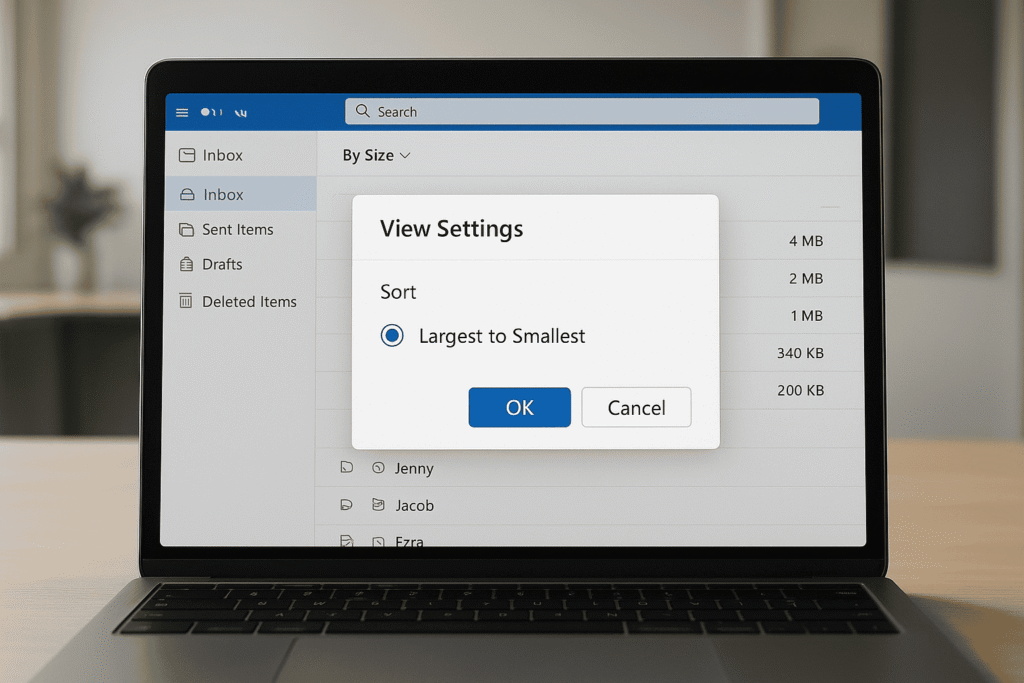Click the hamburger menu icon in the toolbar

181,112
